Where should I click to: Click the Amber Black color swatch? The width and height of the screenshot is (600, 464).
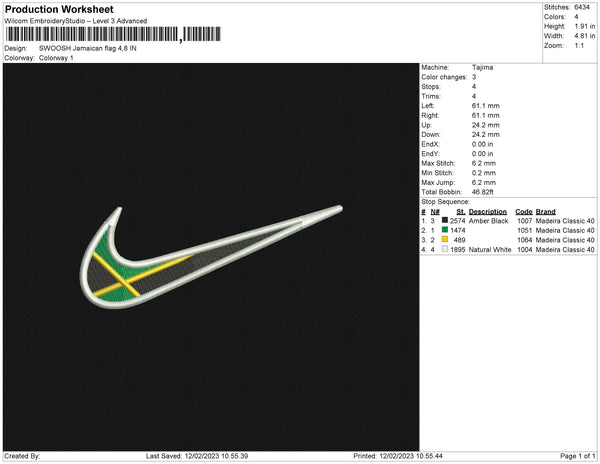click(x=445, y=220)
